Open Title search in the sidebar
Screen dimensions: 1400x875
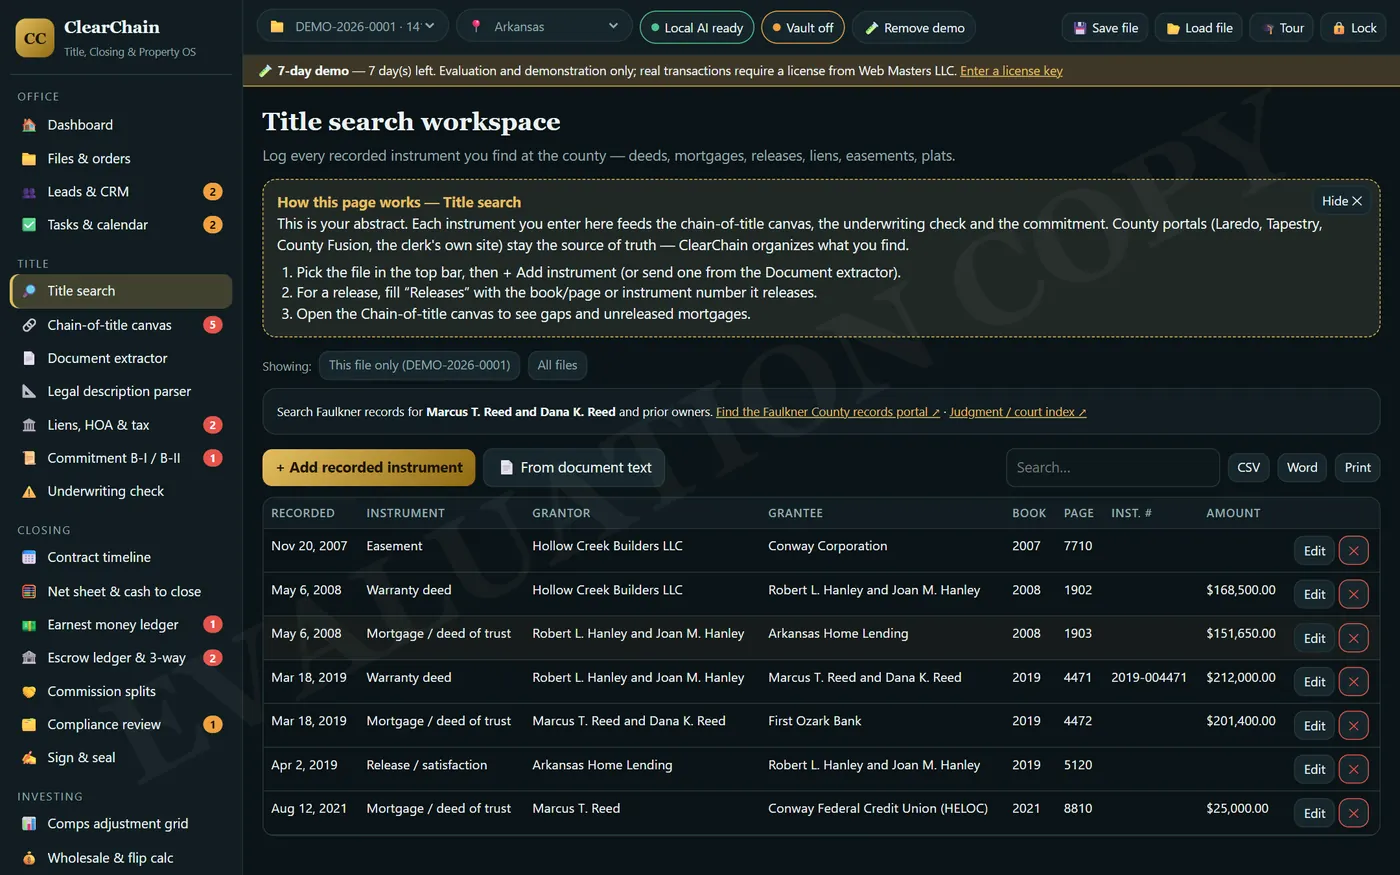pyautogui.click(x=121, y=291)
